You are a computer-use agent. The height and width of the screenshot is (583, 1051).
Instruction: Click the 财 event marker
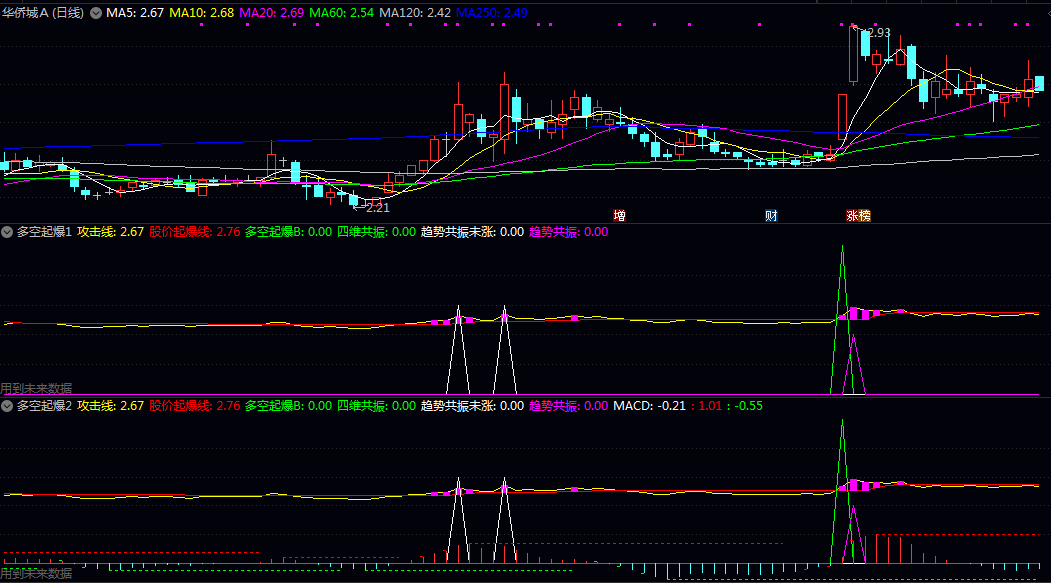(771, 216)
